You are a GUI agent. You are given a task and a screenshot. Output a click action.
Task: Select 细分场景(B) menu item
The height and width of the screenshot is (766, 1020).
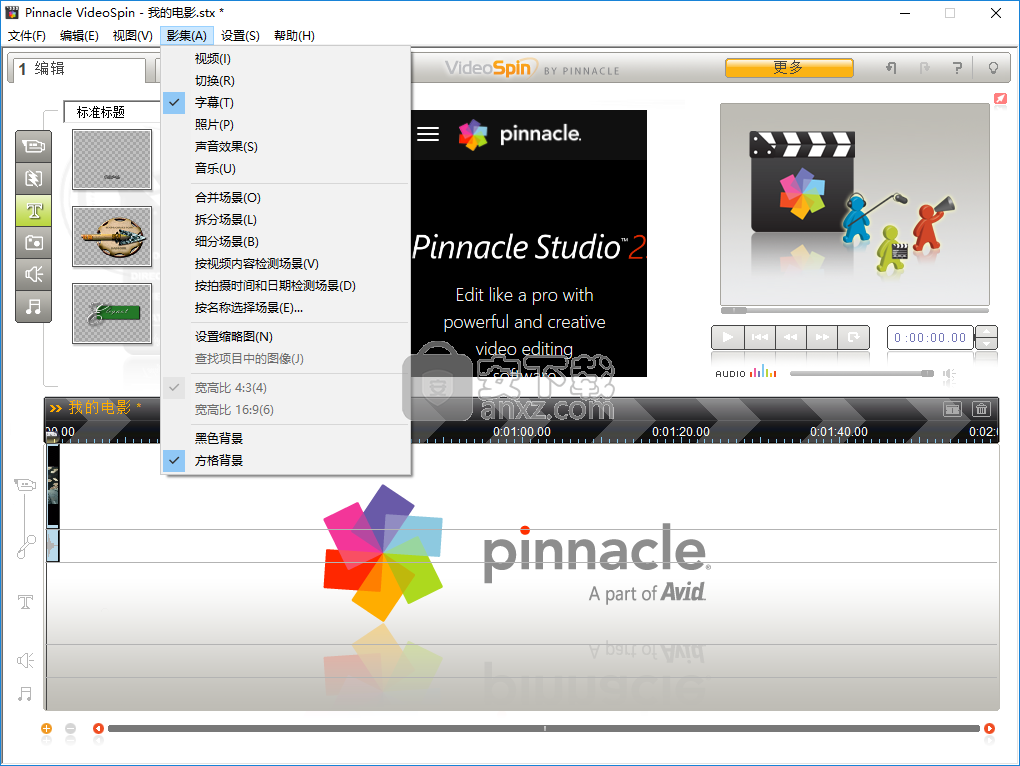(x=286, y=241)
